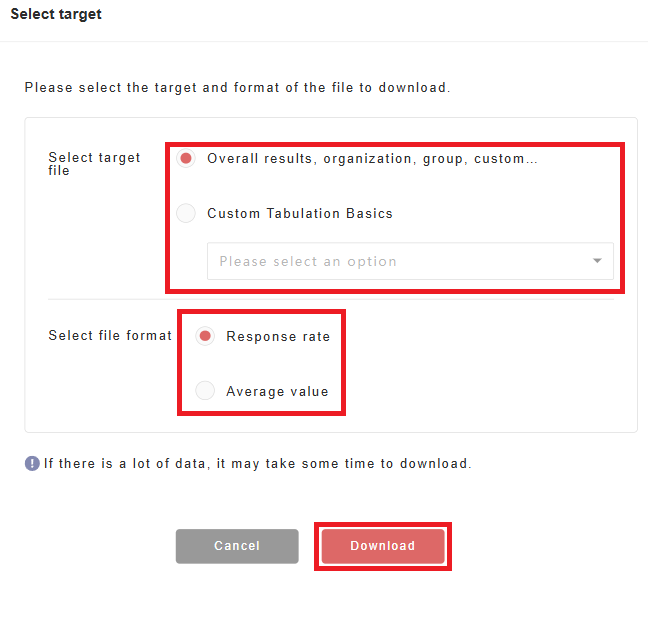Screen dimensions: 648x618
Task: Select the Response rate file format radio
Action: pos(205,336)
